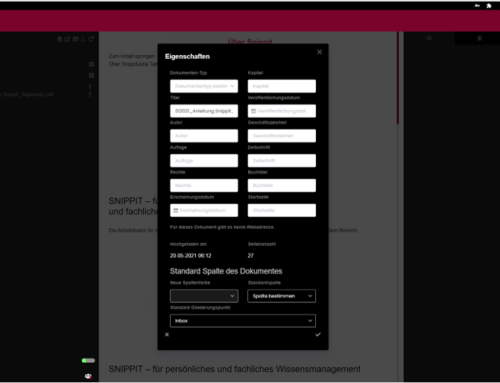Click the refresh icon in sidebar toolbar

[91, 39]
